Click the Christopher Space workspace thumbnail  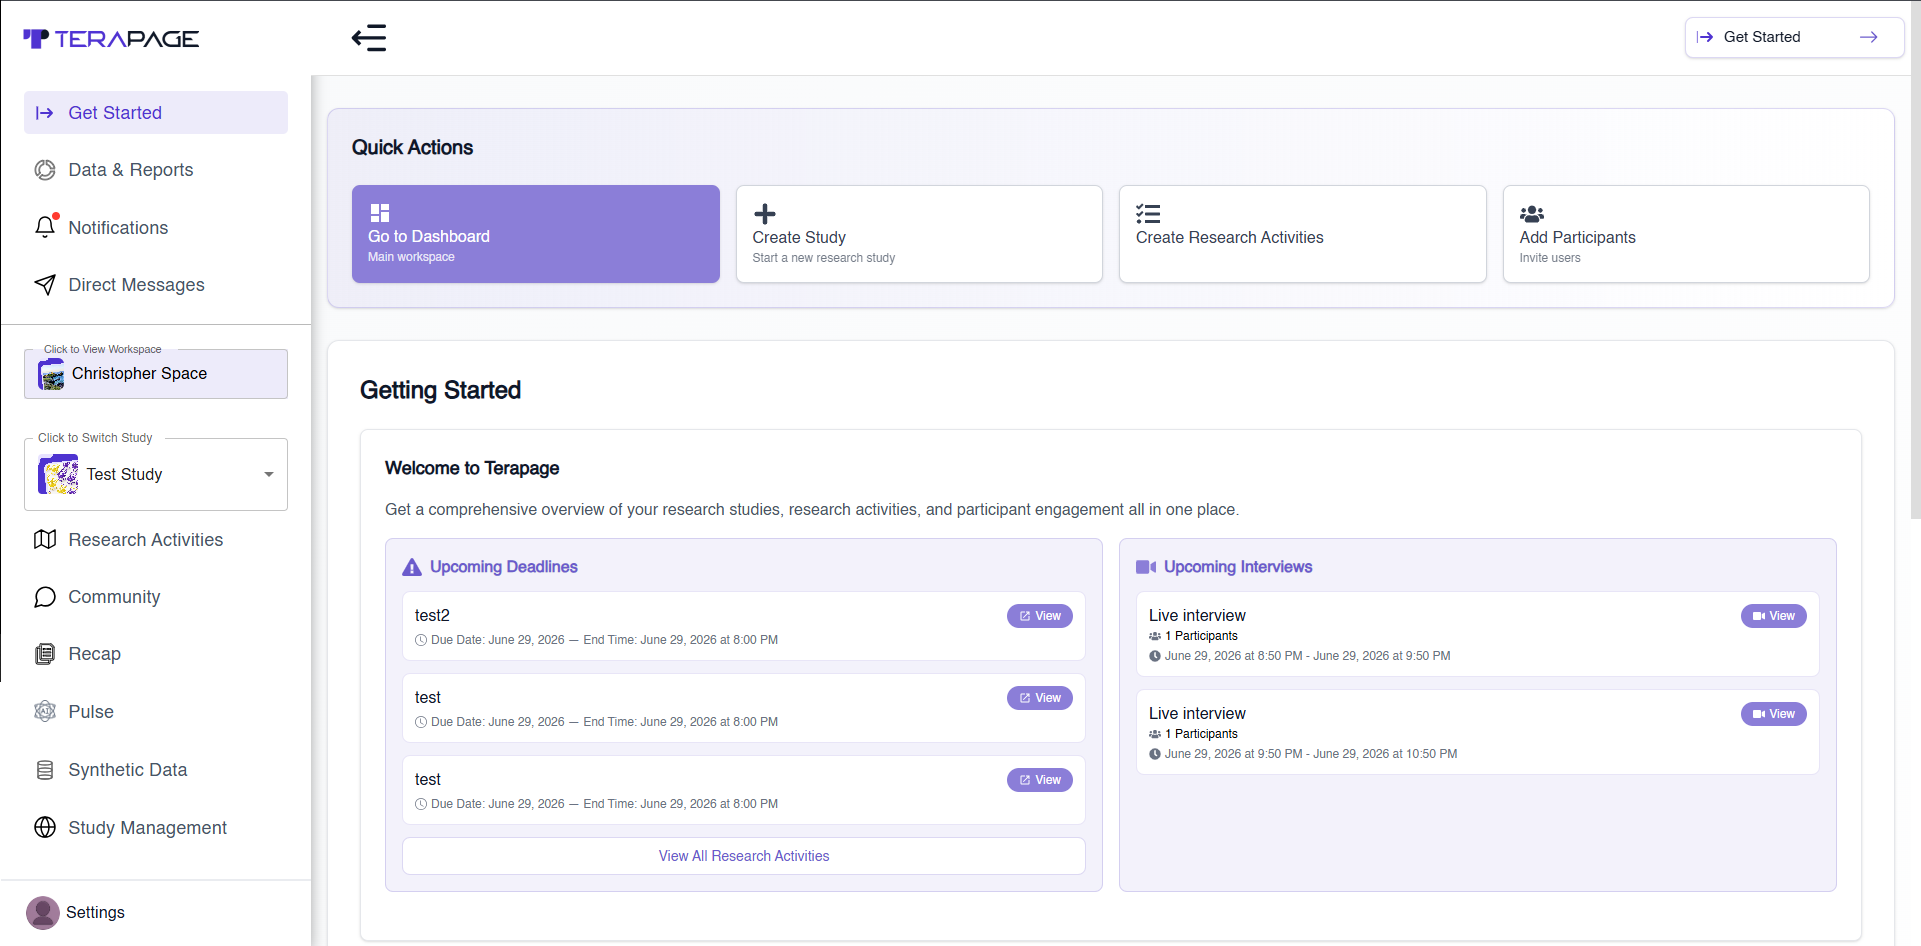(52, 375)
